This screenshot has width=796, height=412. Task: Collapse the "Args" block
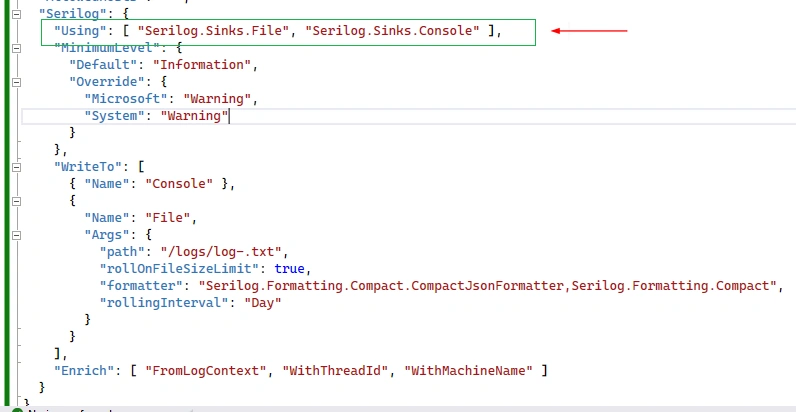[16, 235]
